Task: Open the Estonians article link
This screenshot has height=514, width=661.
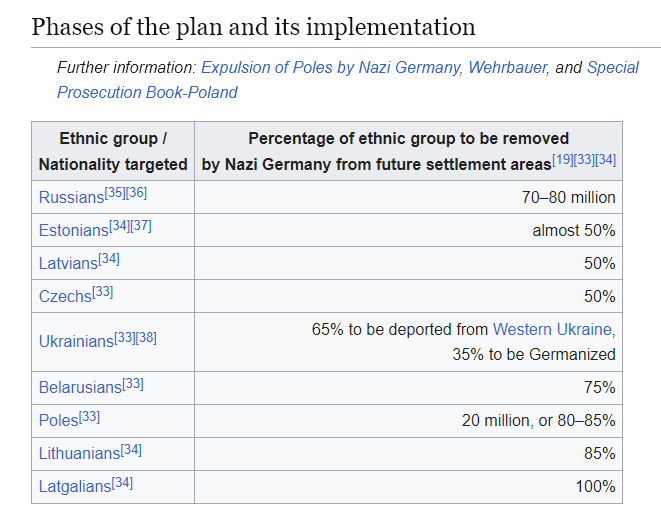Action: 73,231
